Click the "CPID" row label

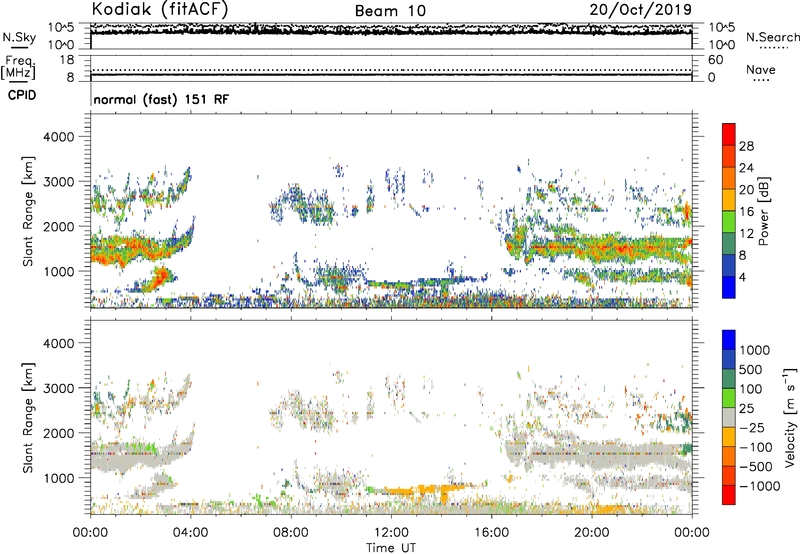[22, 95]
